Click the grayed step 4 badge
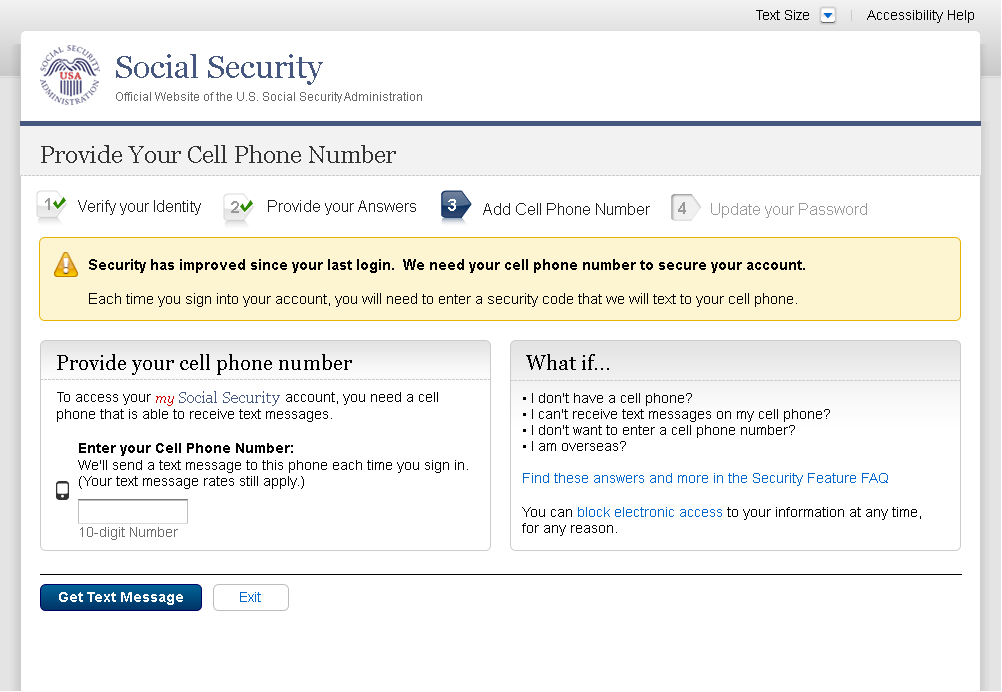This screenshot has width=1002, height=692. point(684,208)
